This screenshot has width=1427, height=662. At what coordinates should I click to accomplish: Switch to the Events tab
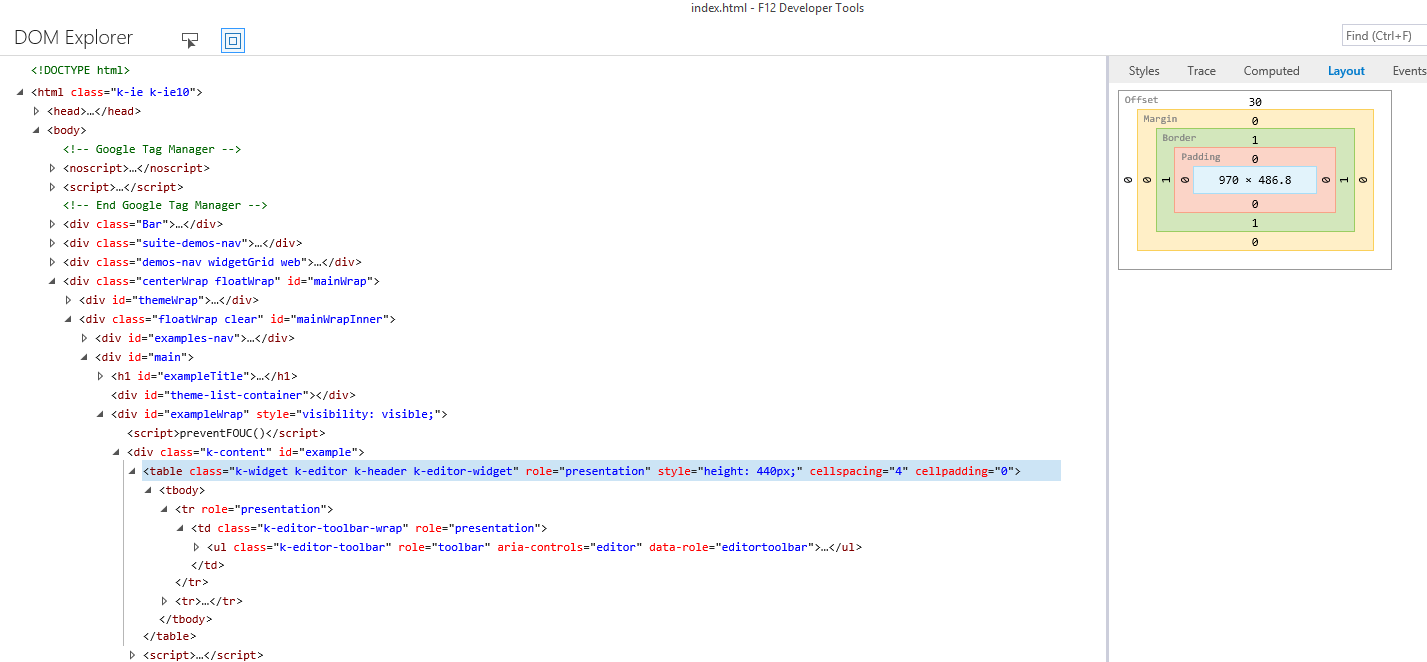[1409, 71]
